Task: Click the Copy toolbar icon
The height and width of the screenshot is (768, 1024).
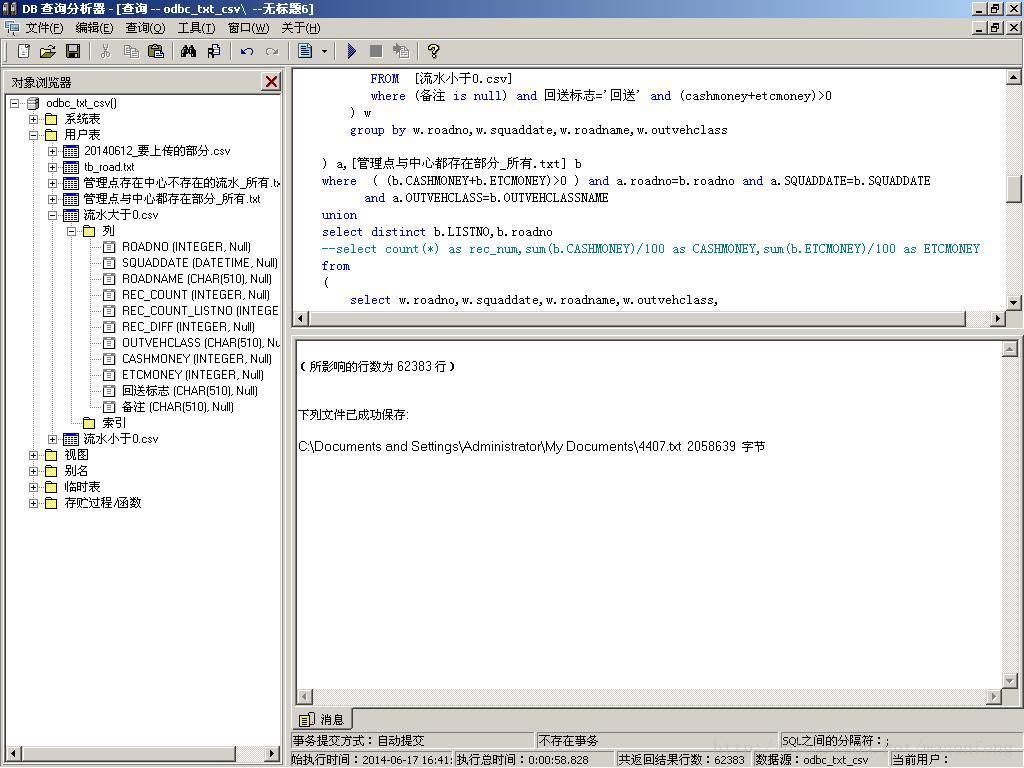Action: coord(131,51)
